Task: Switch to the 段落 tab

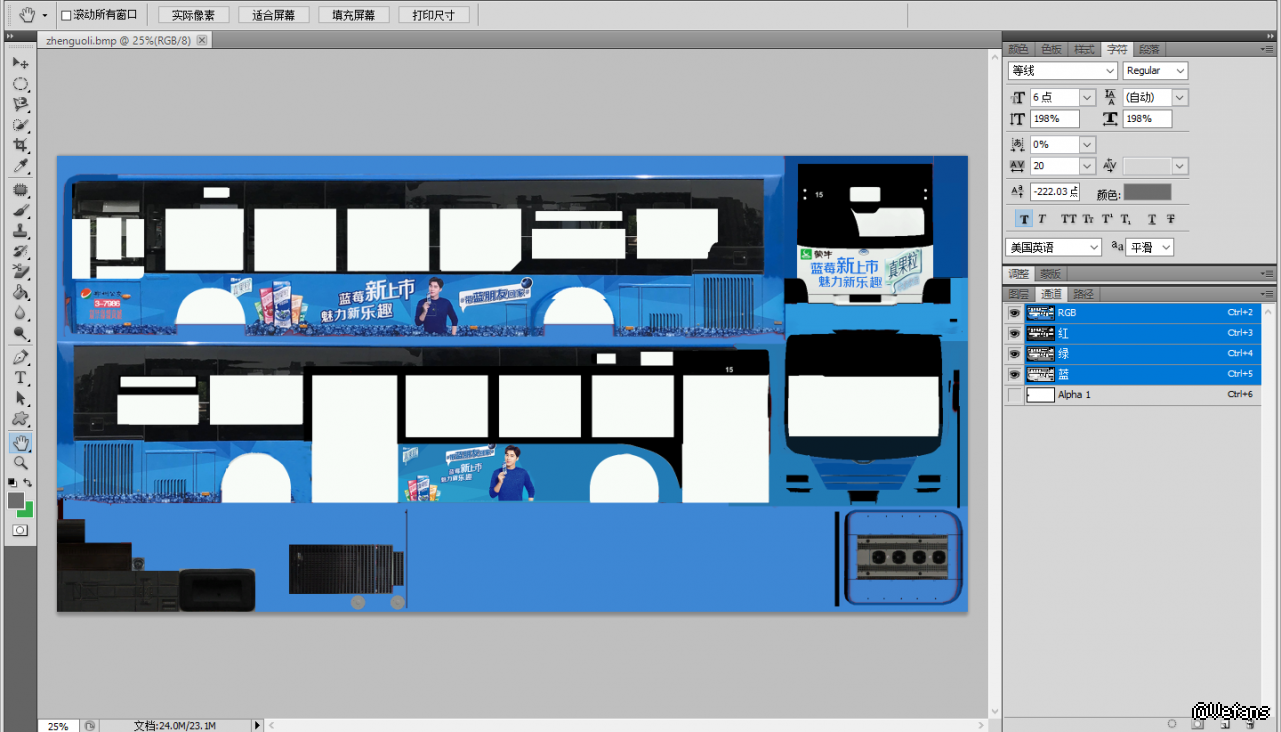Action: [1149, 49]
